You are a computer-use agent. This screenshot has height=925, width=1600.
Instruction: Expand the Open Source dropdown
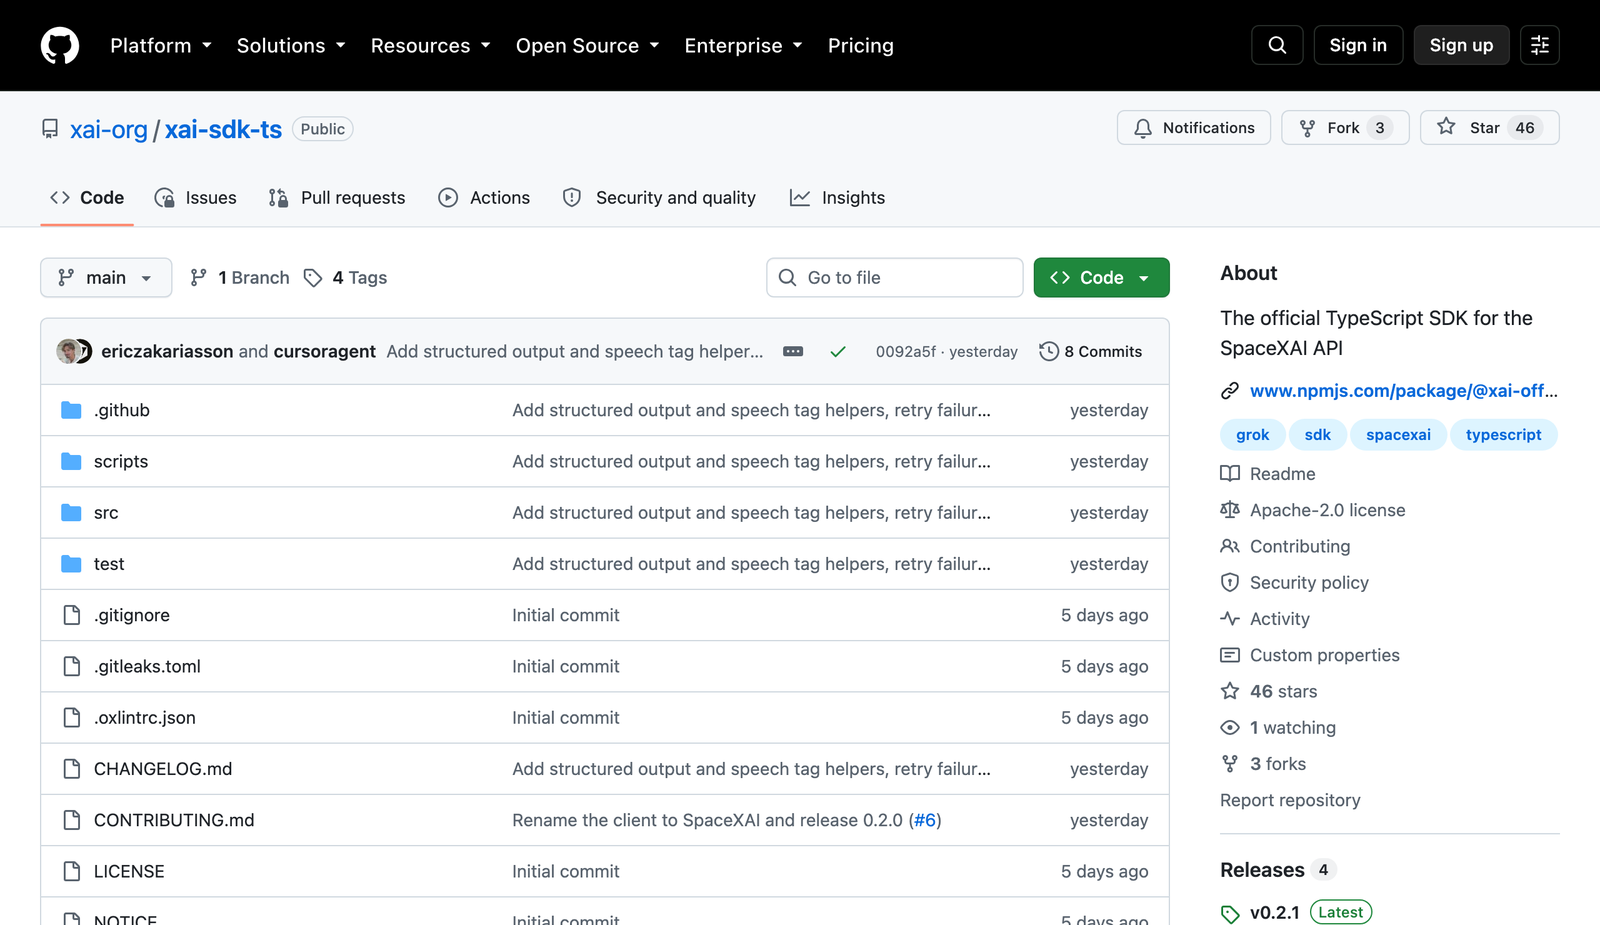[588, 46]
